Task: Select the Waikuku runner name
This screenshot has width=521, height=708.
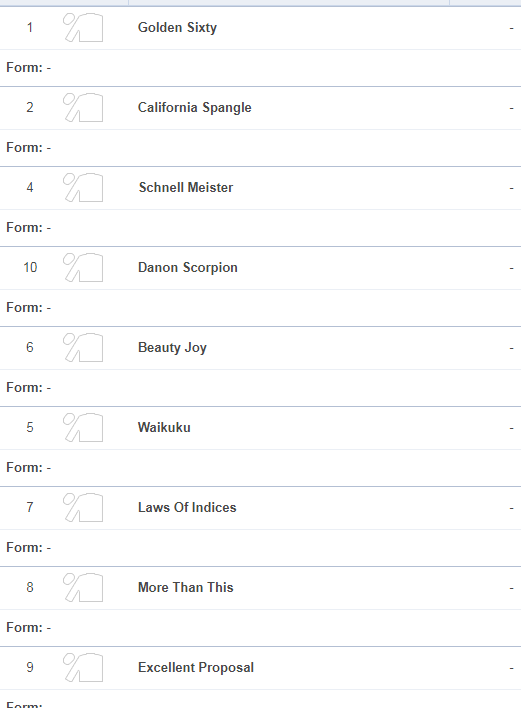Action: click(x=164, y=427)
